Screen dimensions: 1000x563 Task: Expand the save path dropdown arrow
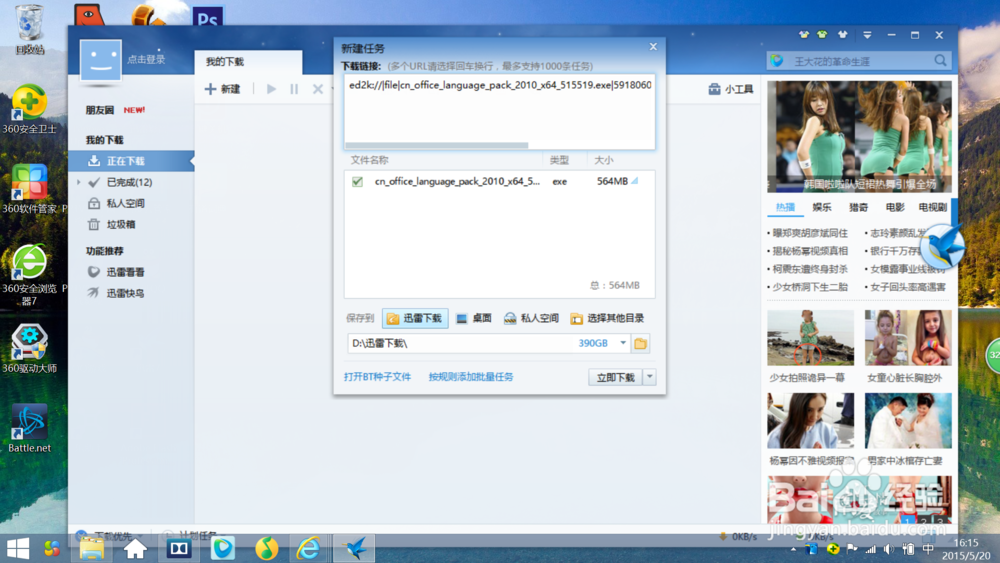[623, 343]
